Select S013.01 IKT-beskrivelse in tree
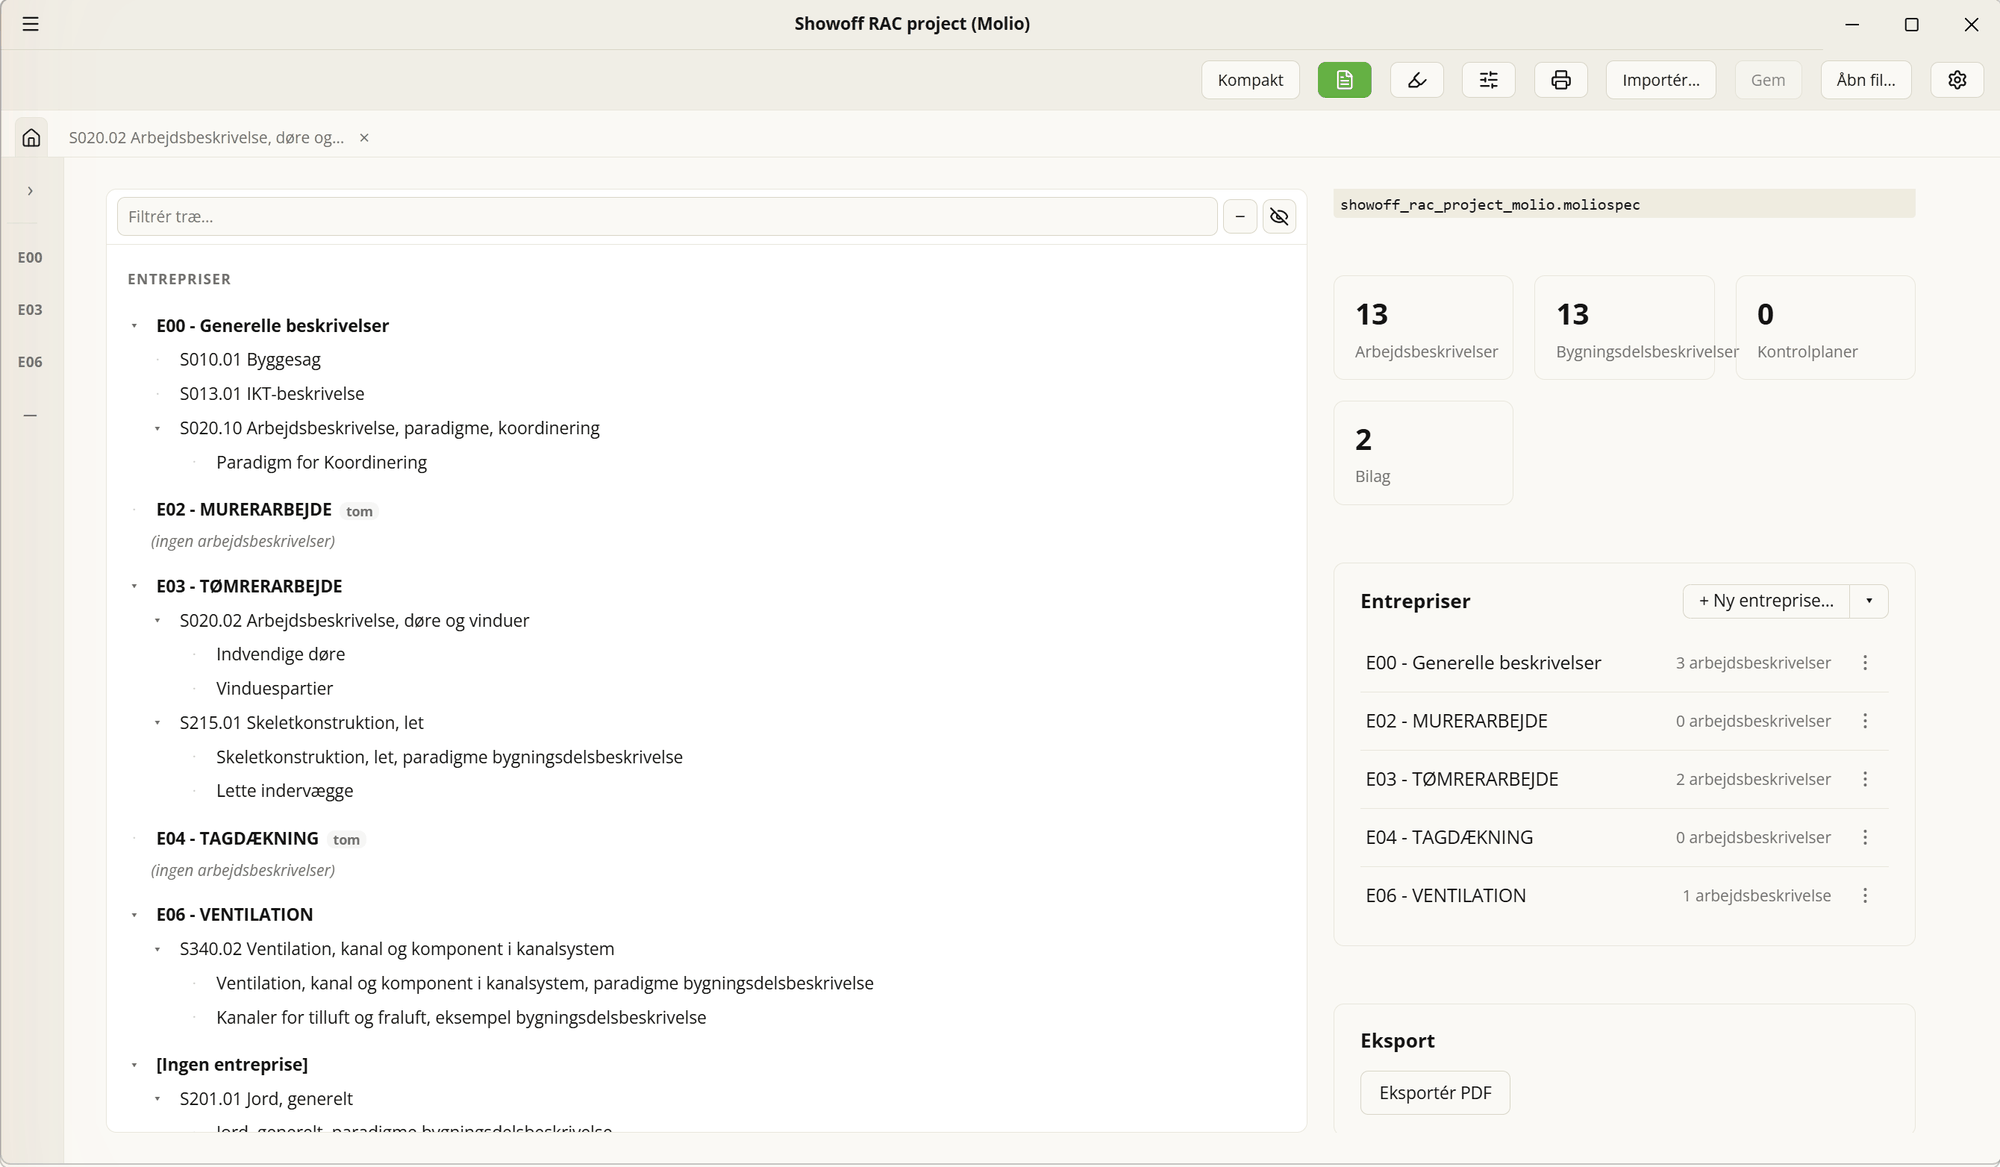The height and width of the screenshot is (1167, 2000). [272, 394]
